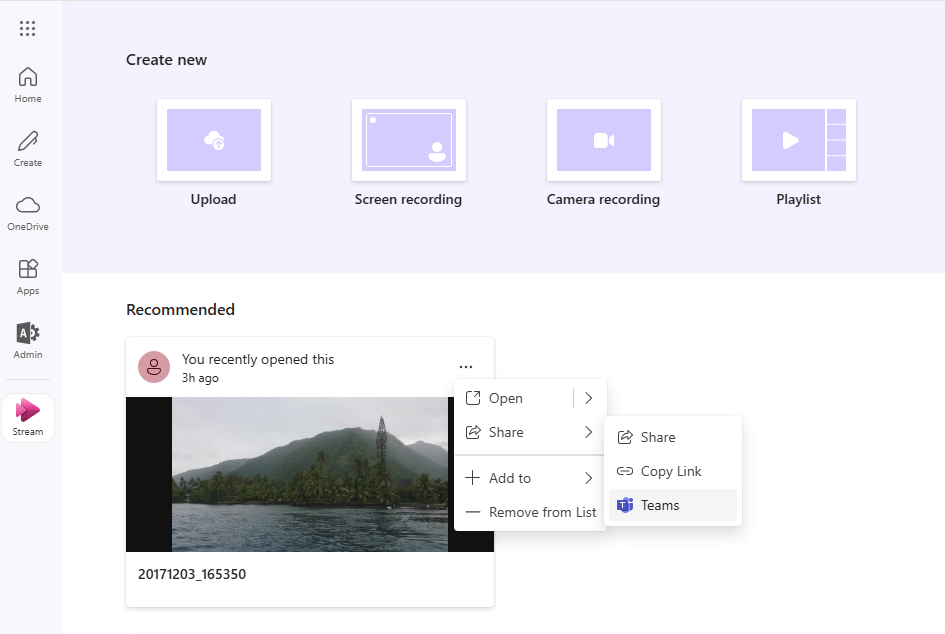Click the video card's three-dot menu
This screenshot has width=945, height=634.
(x=466, y=367)
